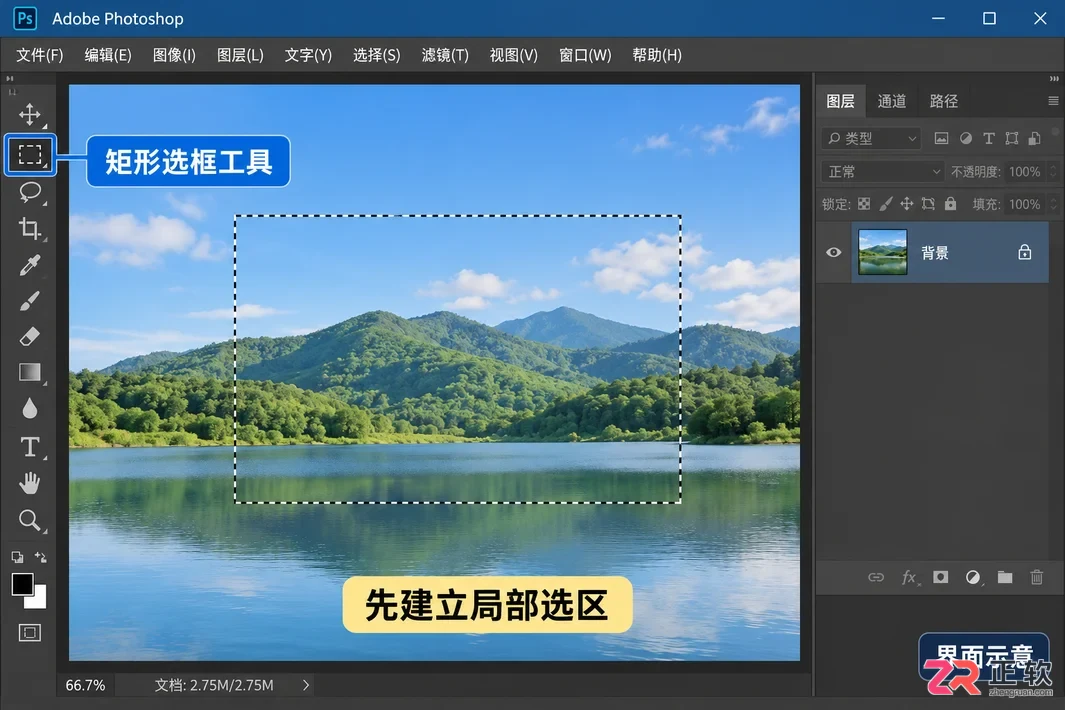Click the 文档: 2.75M/2.75M status text

pos(214,685)
